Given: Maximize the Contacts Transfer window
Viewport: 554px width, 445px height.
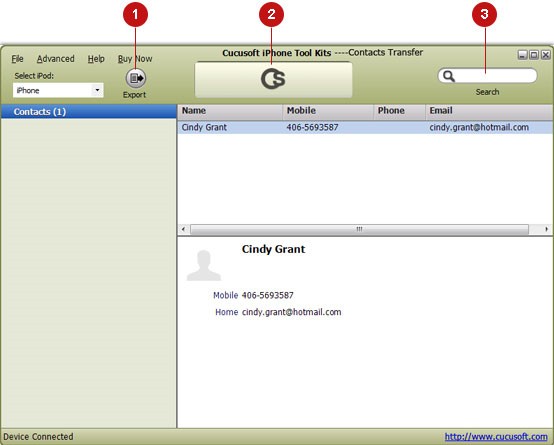Looking at the screenshot, I should click(534, 55).
